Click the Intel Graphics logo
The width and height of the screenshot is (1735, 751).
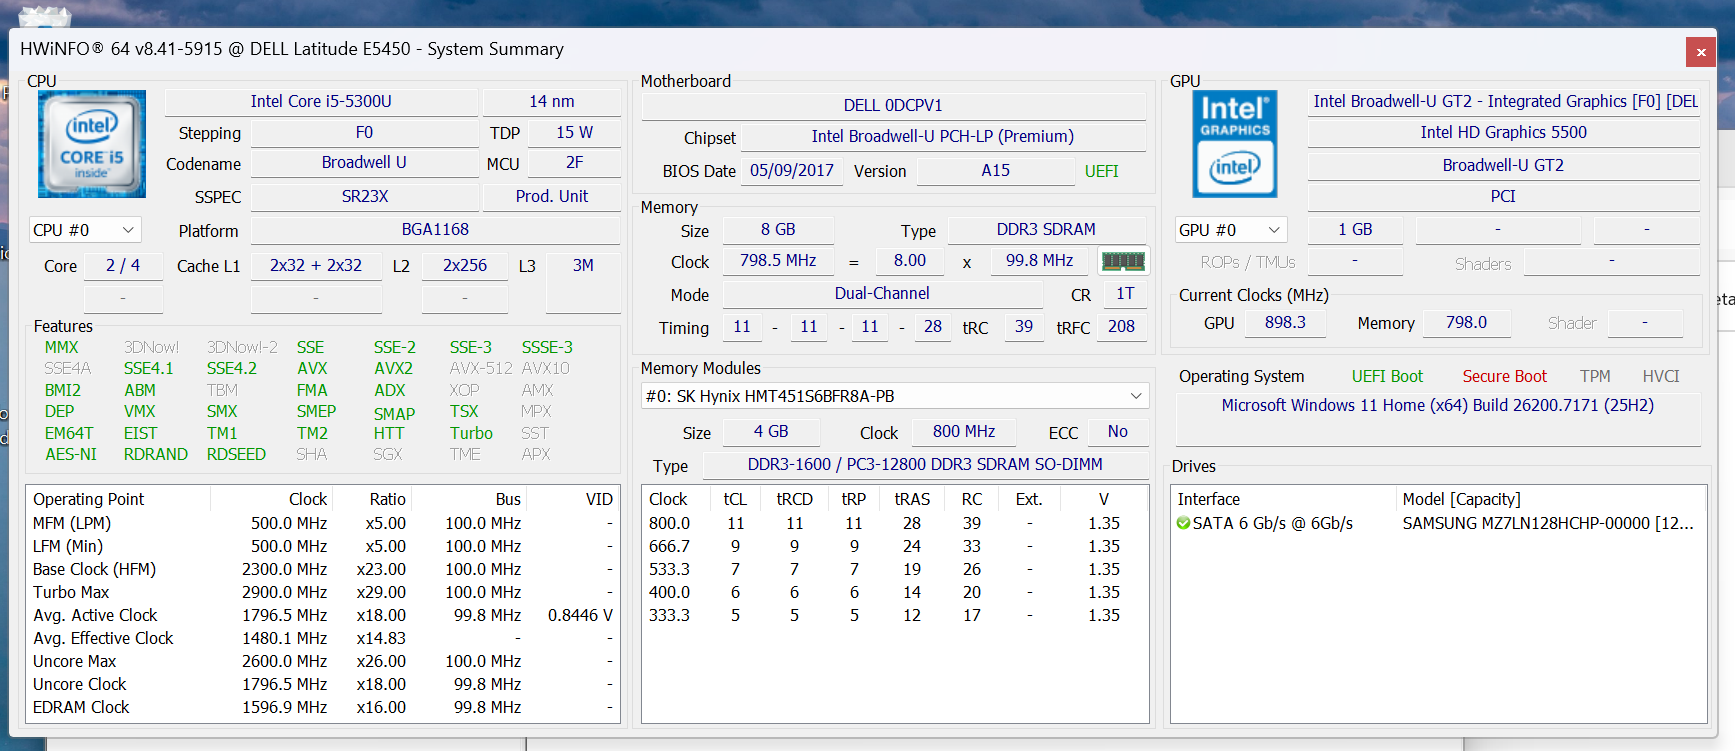tap(1235, 144)
